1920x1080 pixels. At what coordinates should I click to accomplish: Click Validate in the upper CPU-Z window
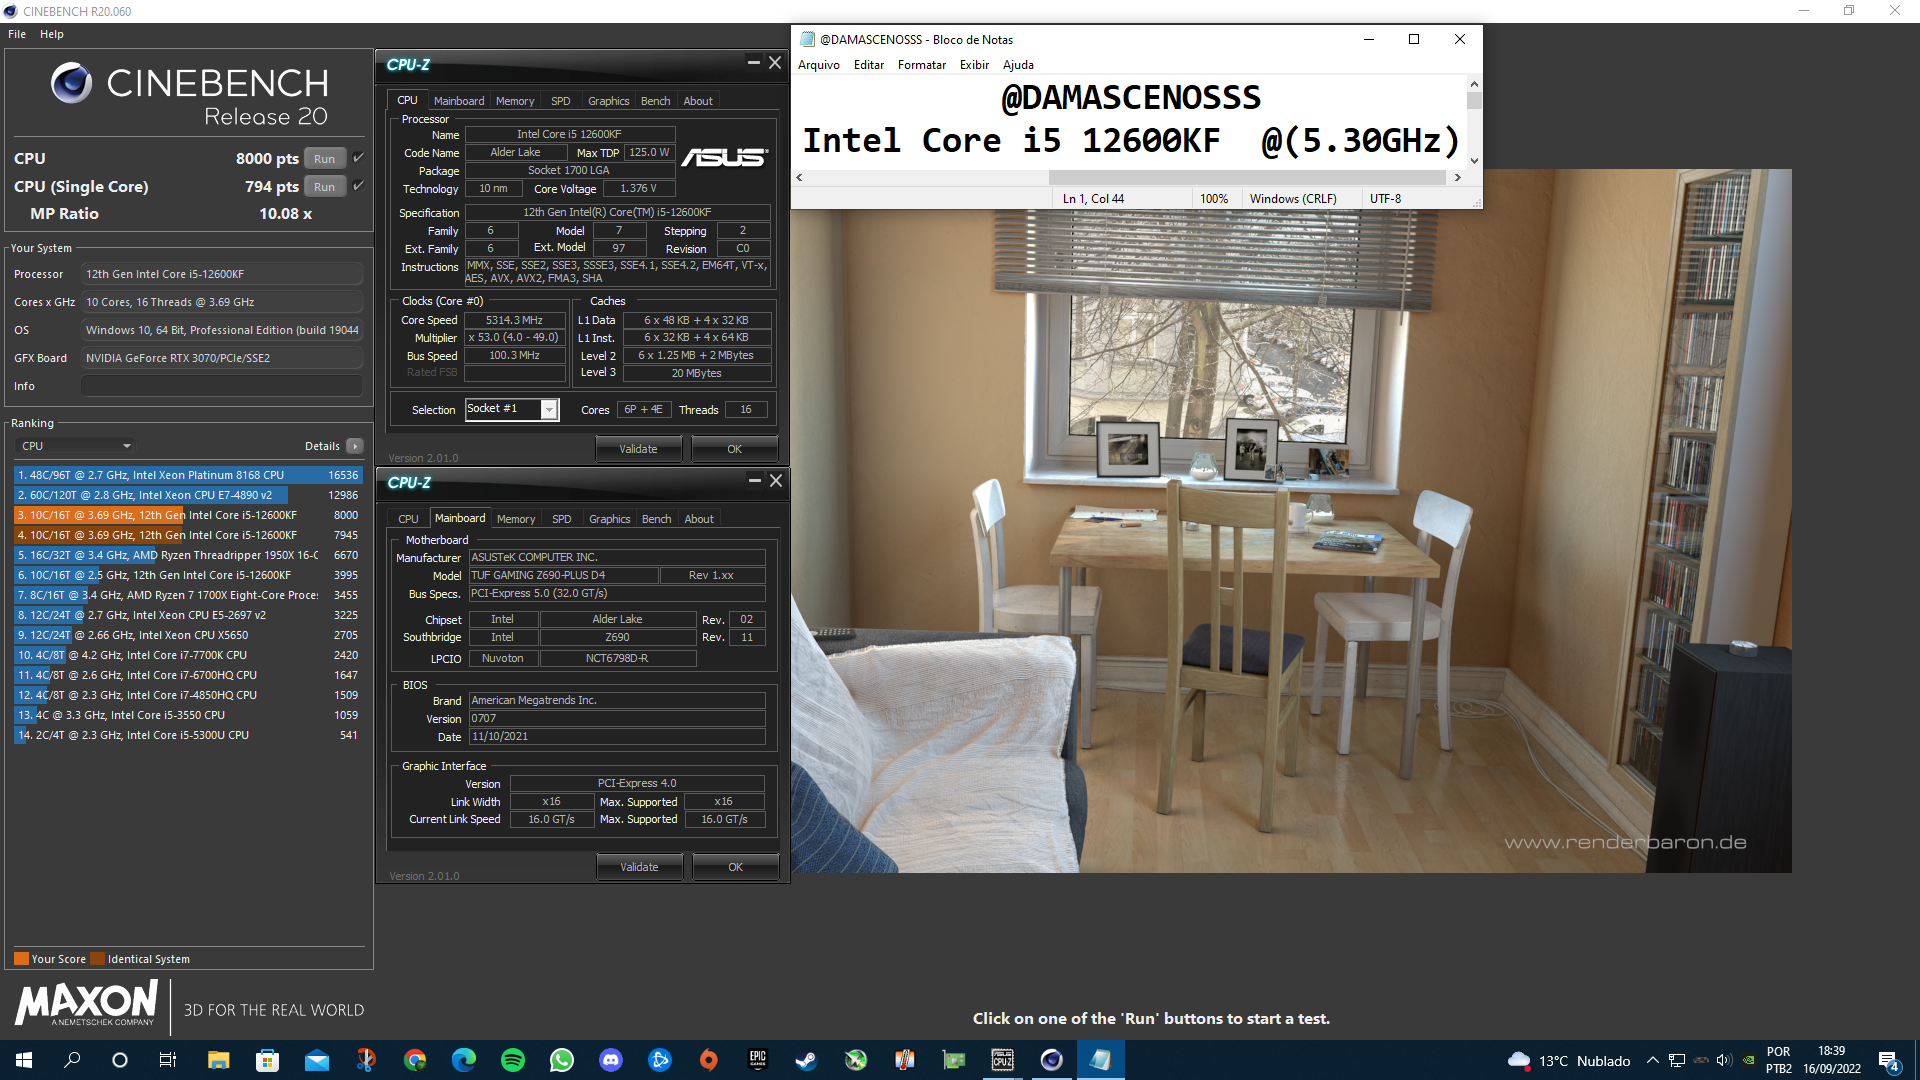(x=638, y=449)
